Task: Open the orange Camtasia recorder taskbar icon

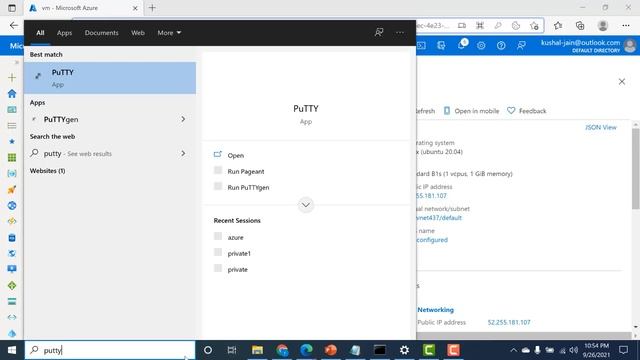Action: (453, 350)
